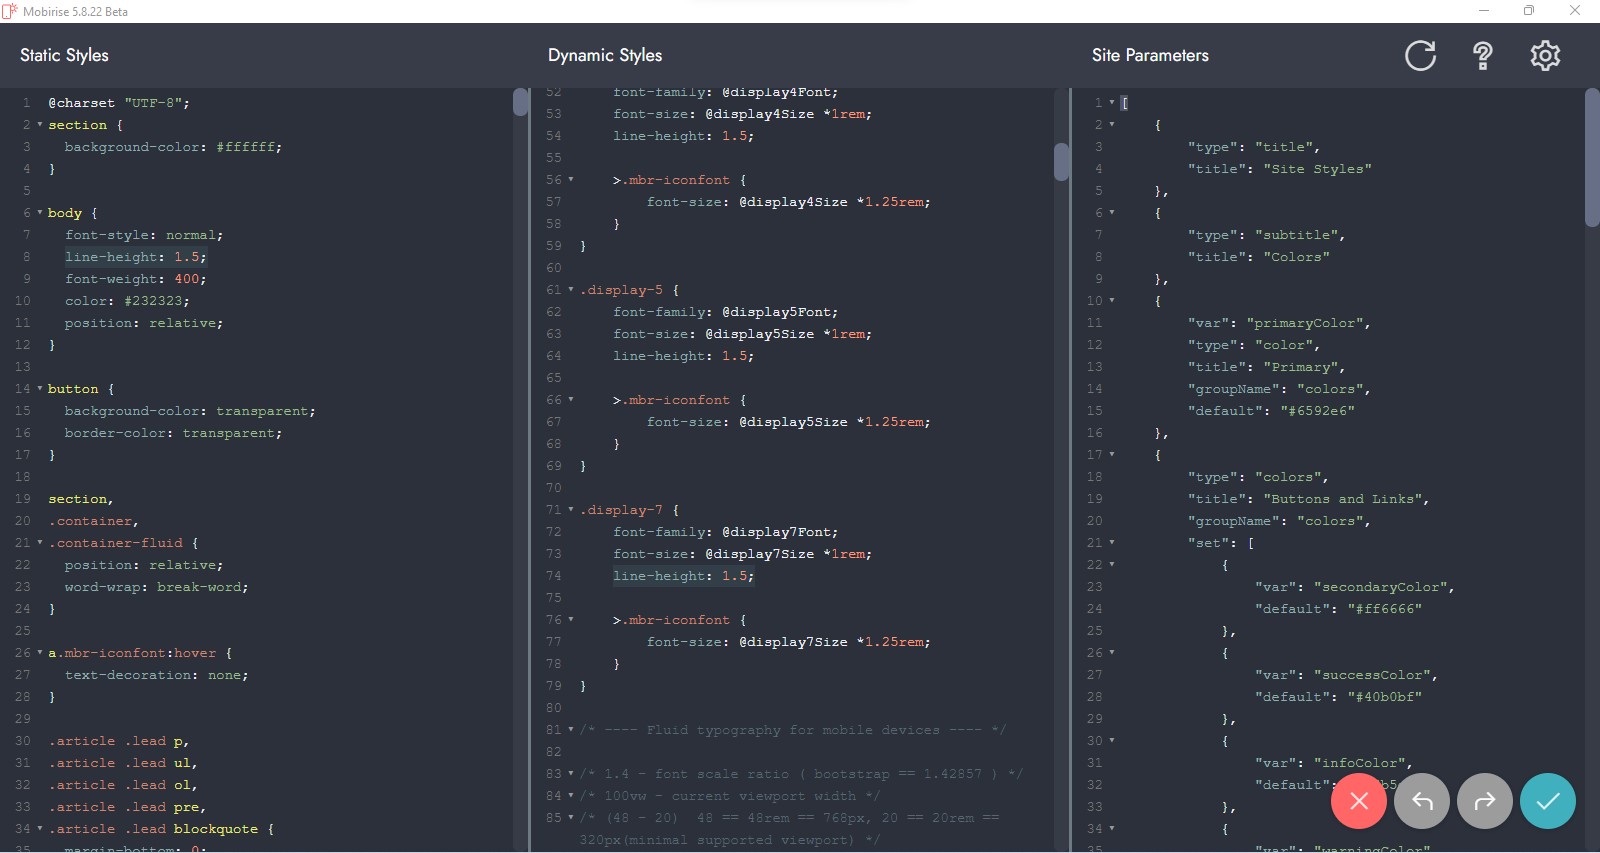Click the refresh/reset circular arrow icon
Screen dimensions: 1600x853
point(1420,56)
